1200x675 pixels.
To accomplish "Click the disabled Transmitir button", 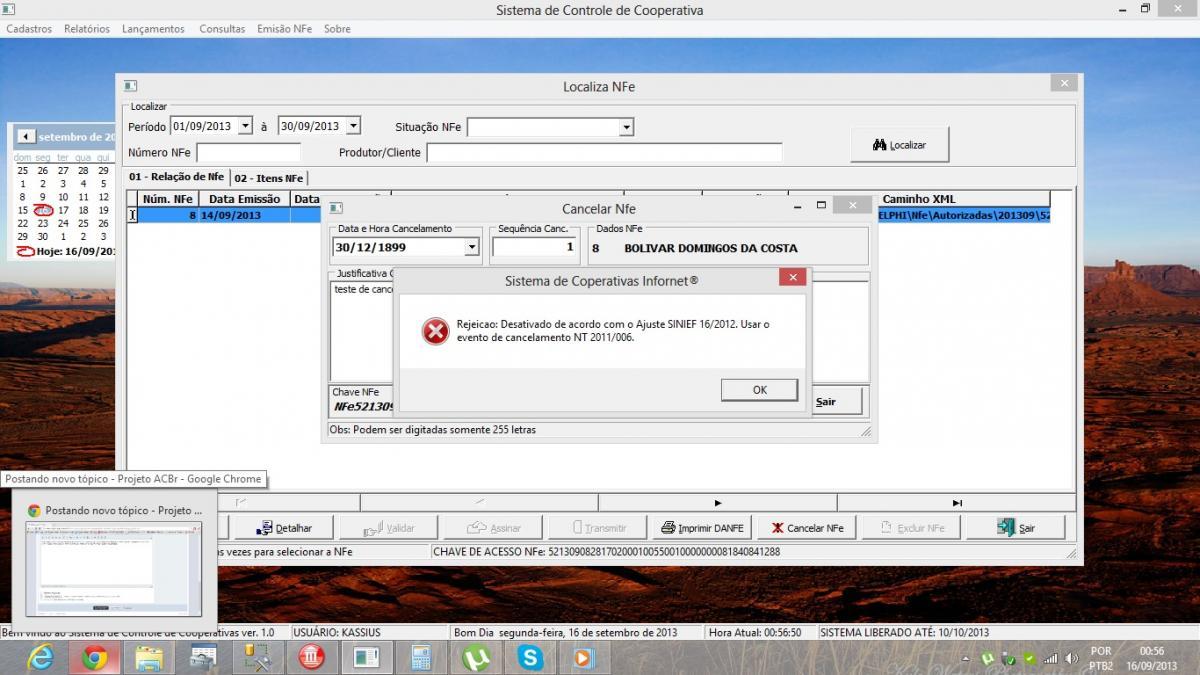I will pos(598,528).
